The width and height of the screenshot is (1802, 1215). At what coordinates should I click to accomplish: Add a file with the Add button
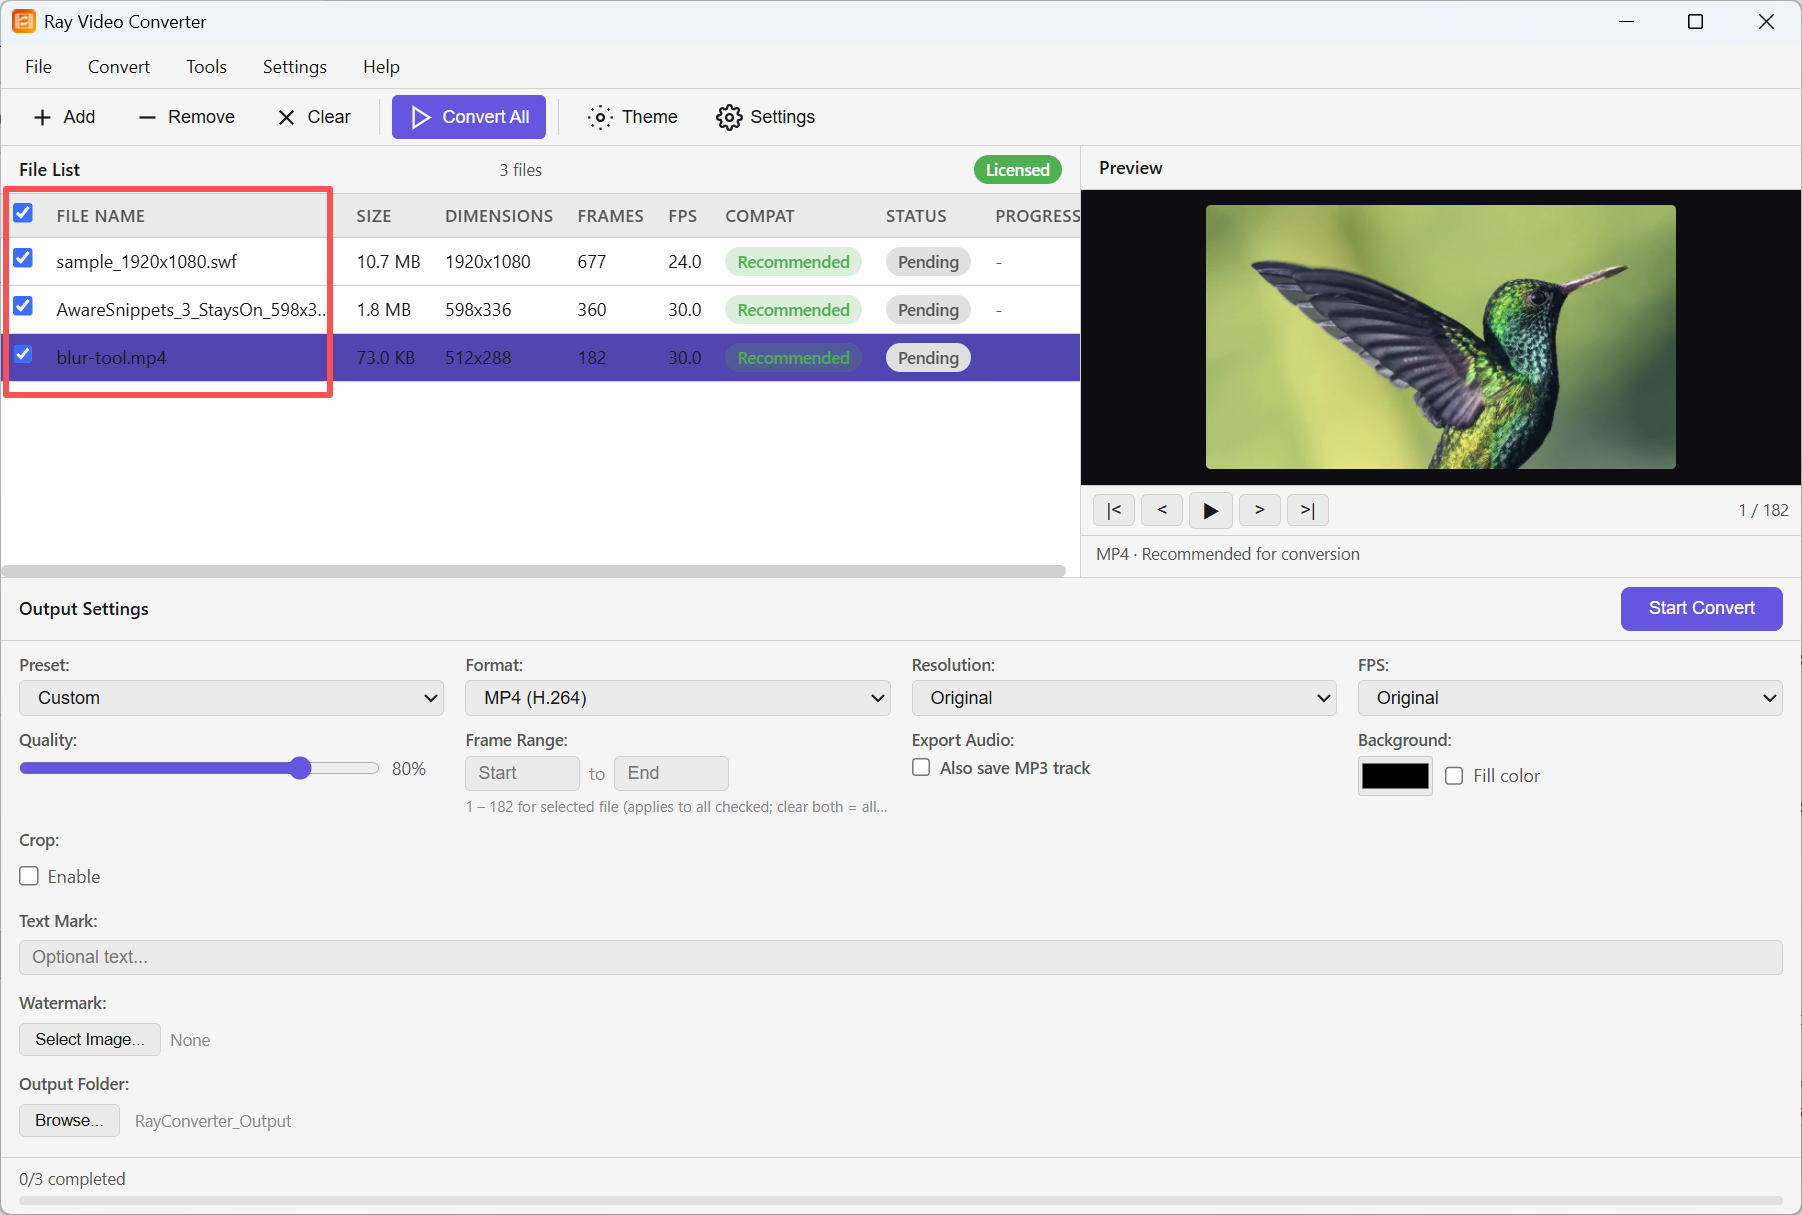[64, 117]
